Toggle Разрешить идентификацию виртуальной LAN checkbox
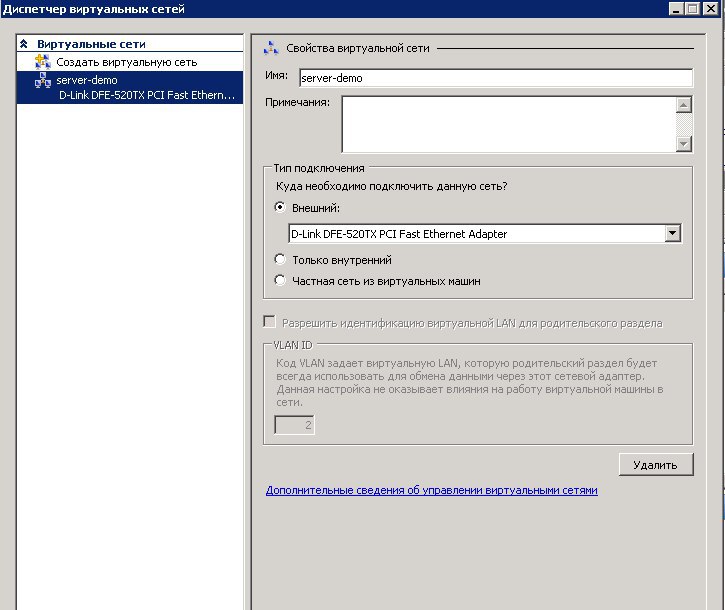This screenshot has height=610, width=725. 269,321
